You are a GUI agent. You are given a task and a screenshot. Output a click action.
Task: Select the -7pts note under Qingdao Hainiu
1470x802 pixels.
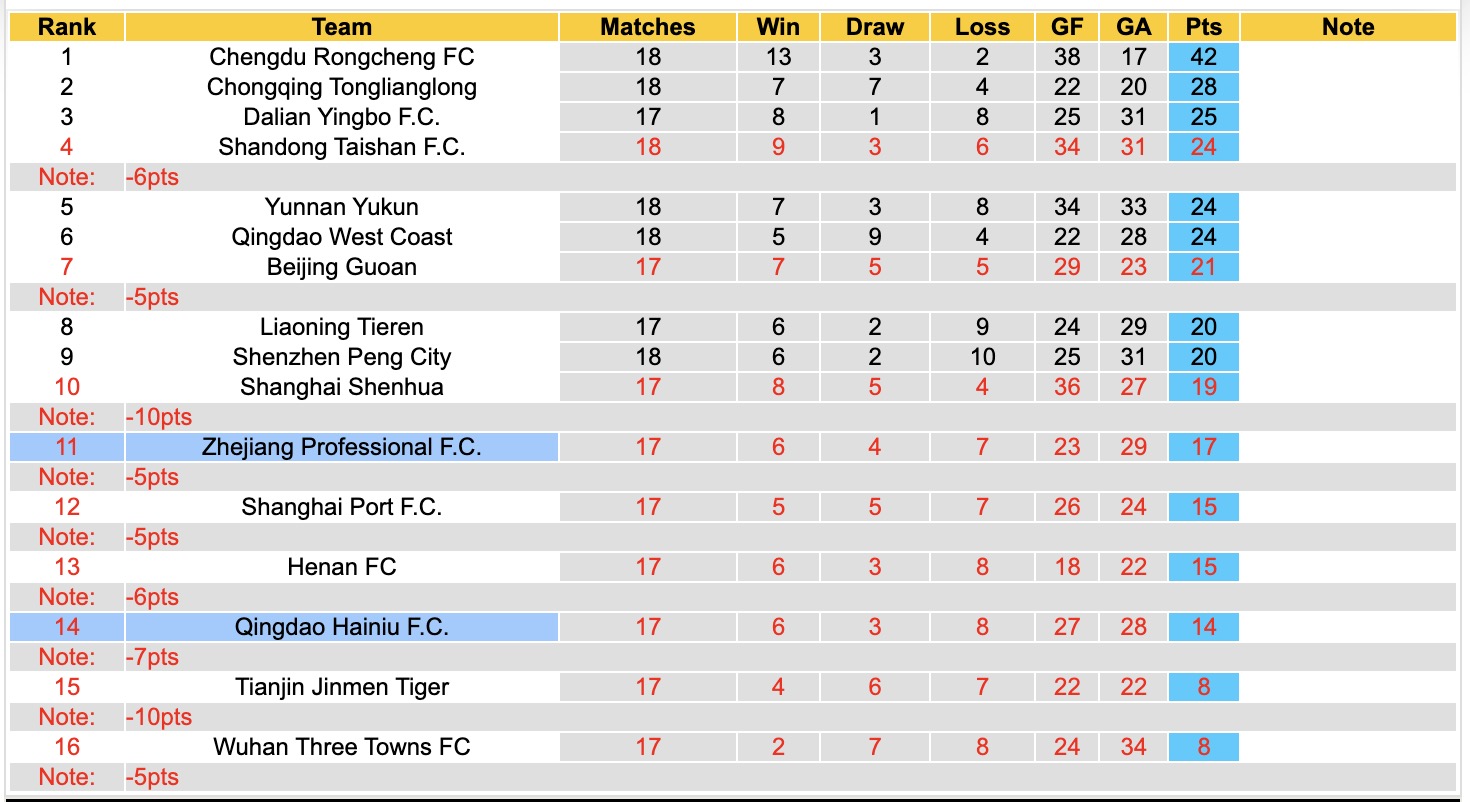click(x=153, y=657)
